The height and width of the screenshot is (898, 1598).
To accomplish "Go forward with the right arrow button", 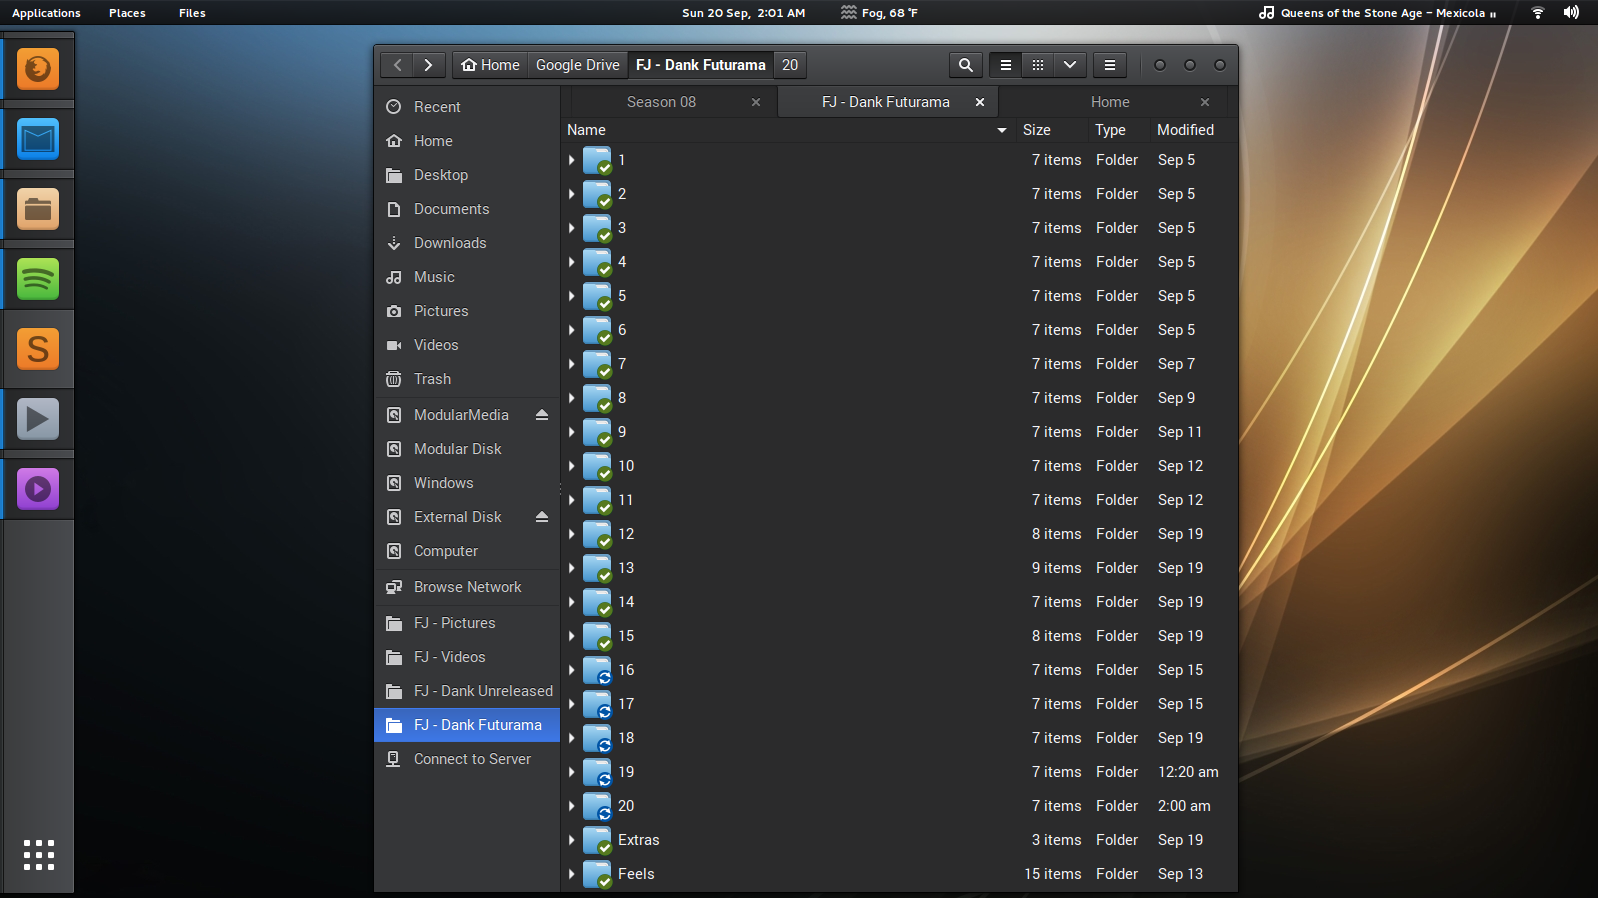I will click(x=428, y=65).
